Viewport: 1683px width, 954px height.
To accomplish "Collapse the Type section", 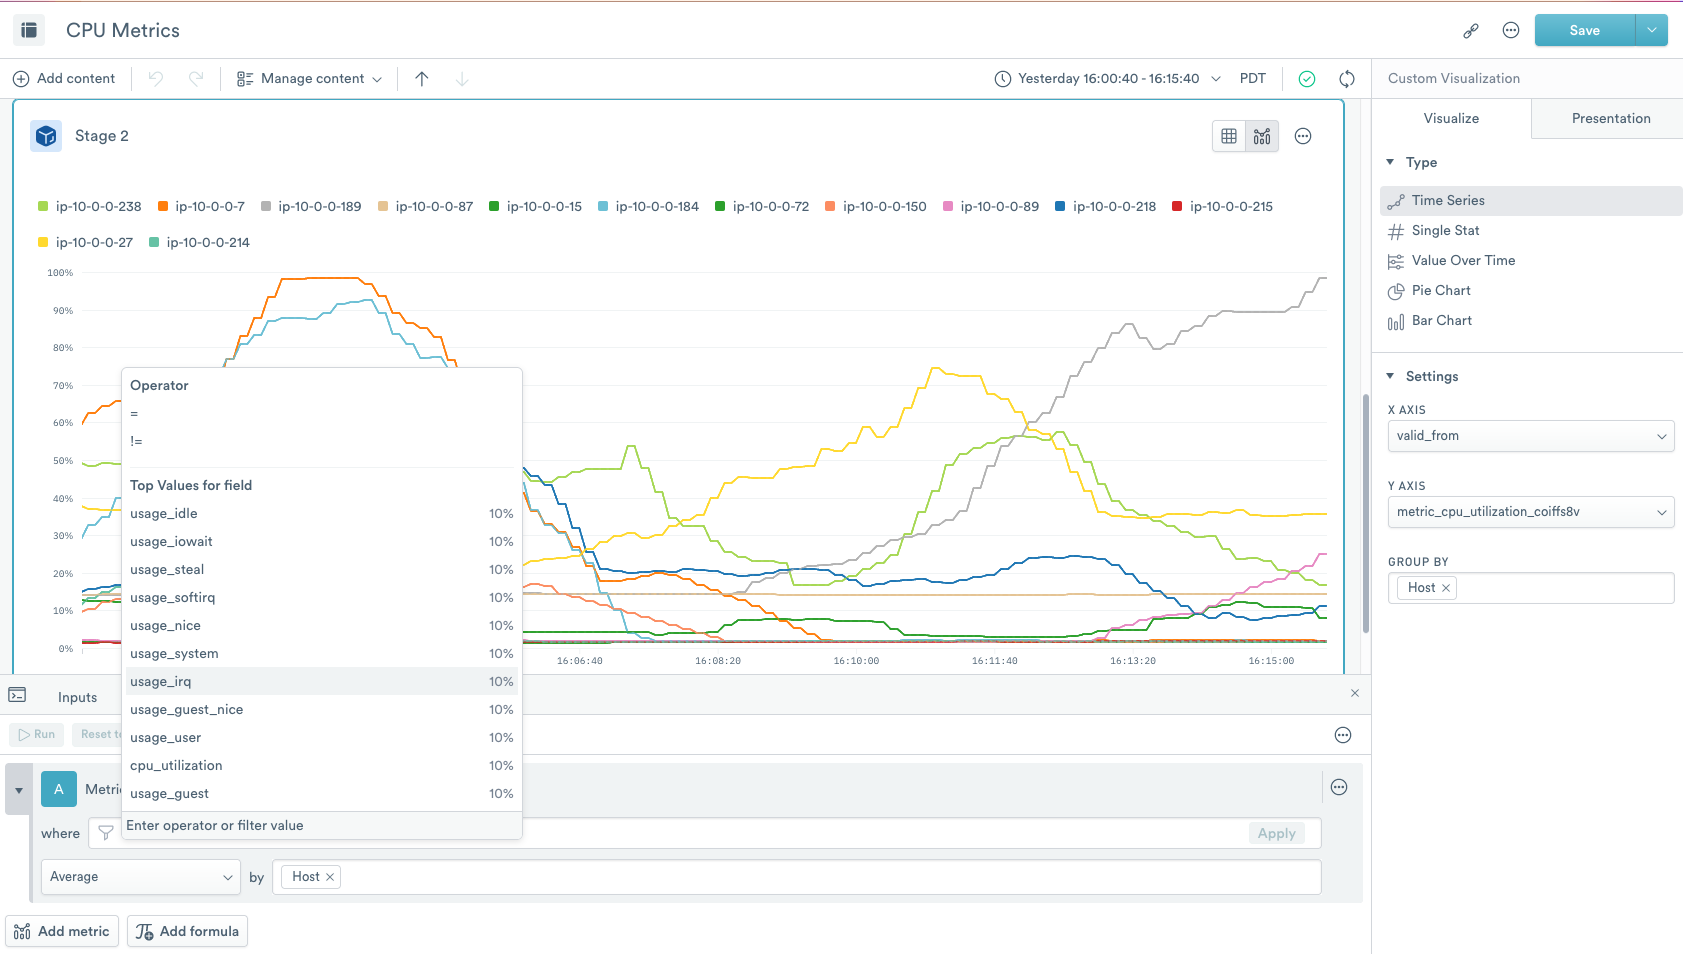I will (x=1390, y=162).
